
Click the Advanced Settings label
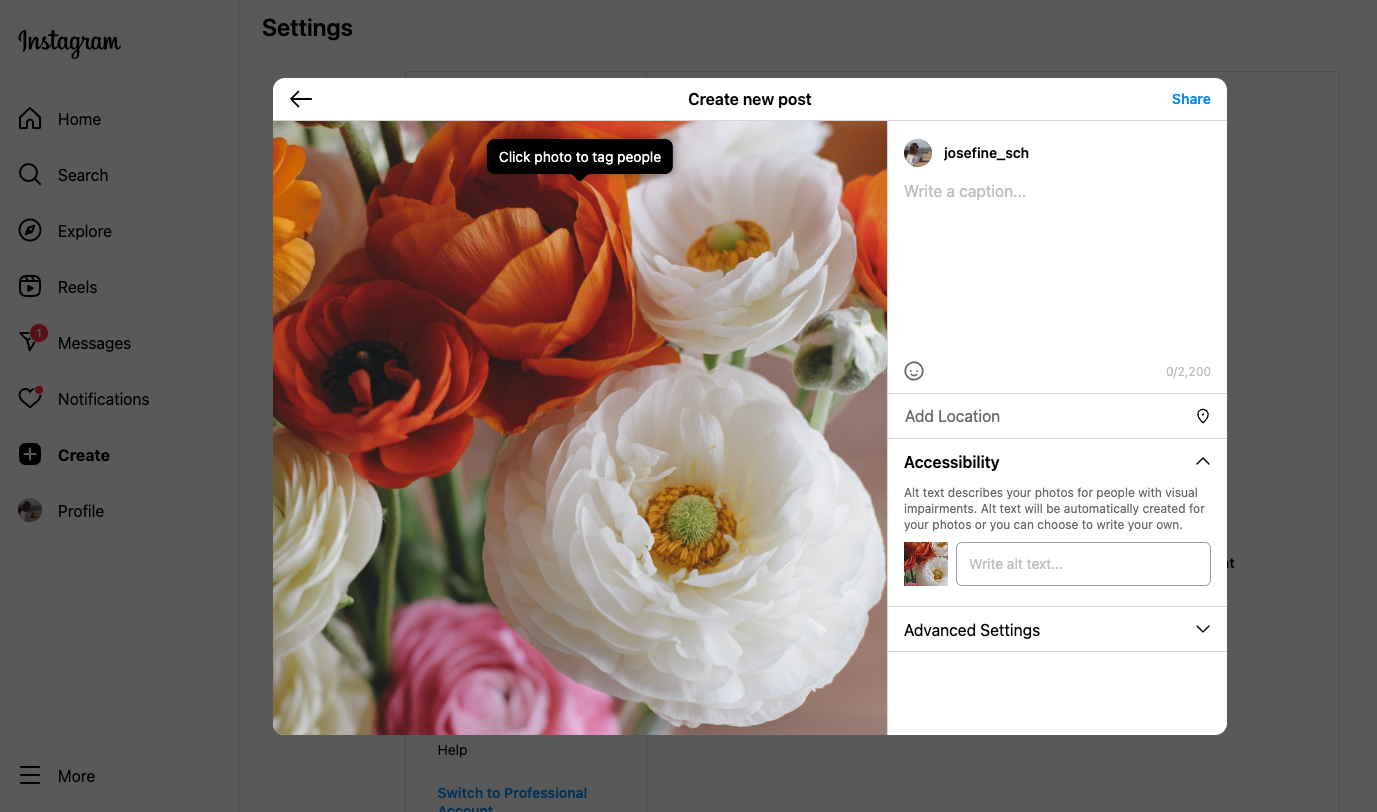(972, 630)
